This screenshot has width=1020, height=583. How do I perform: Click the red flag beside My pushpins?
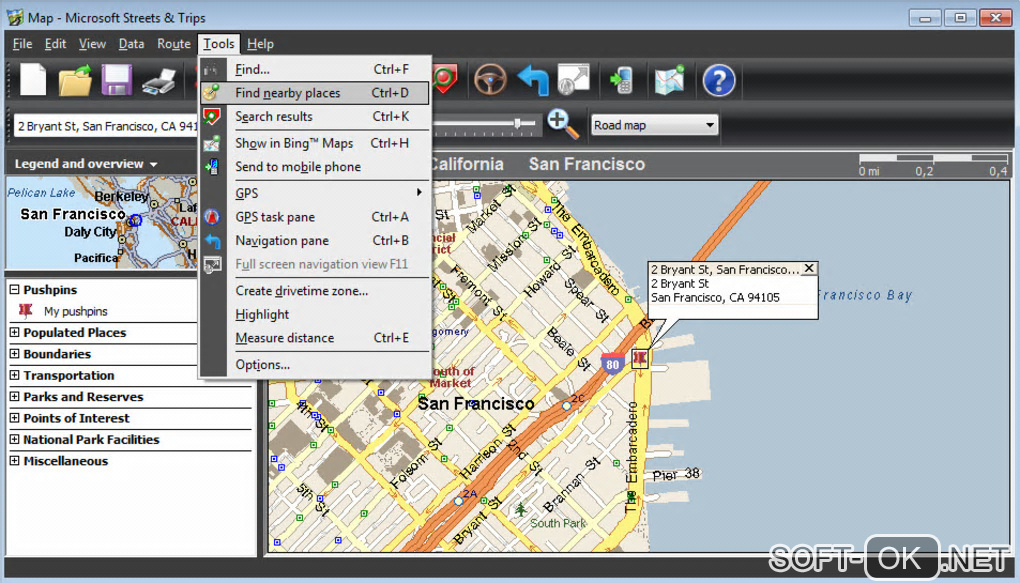pos(26,310)
